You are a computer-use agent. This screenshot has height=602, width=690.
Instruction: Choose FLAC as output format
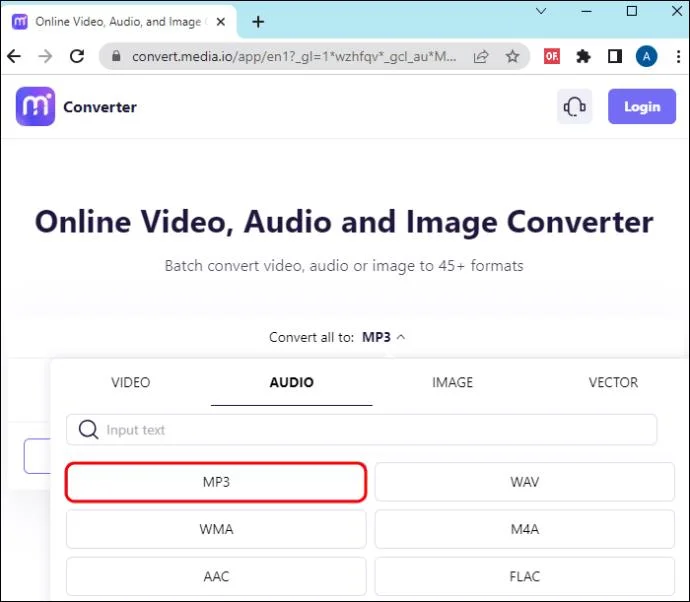525,576
